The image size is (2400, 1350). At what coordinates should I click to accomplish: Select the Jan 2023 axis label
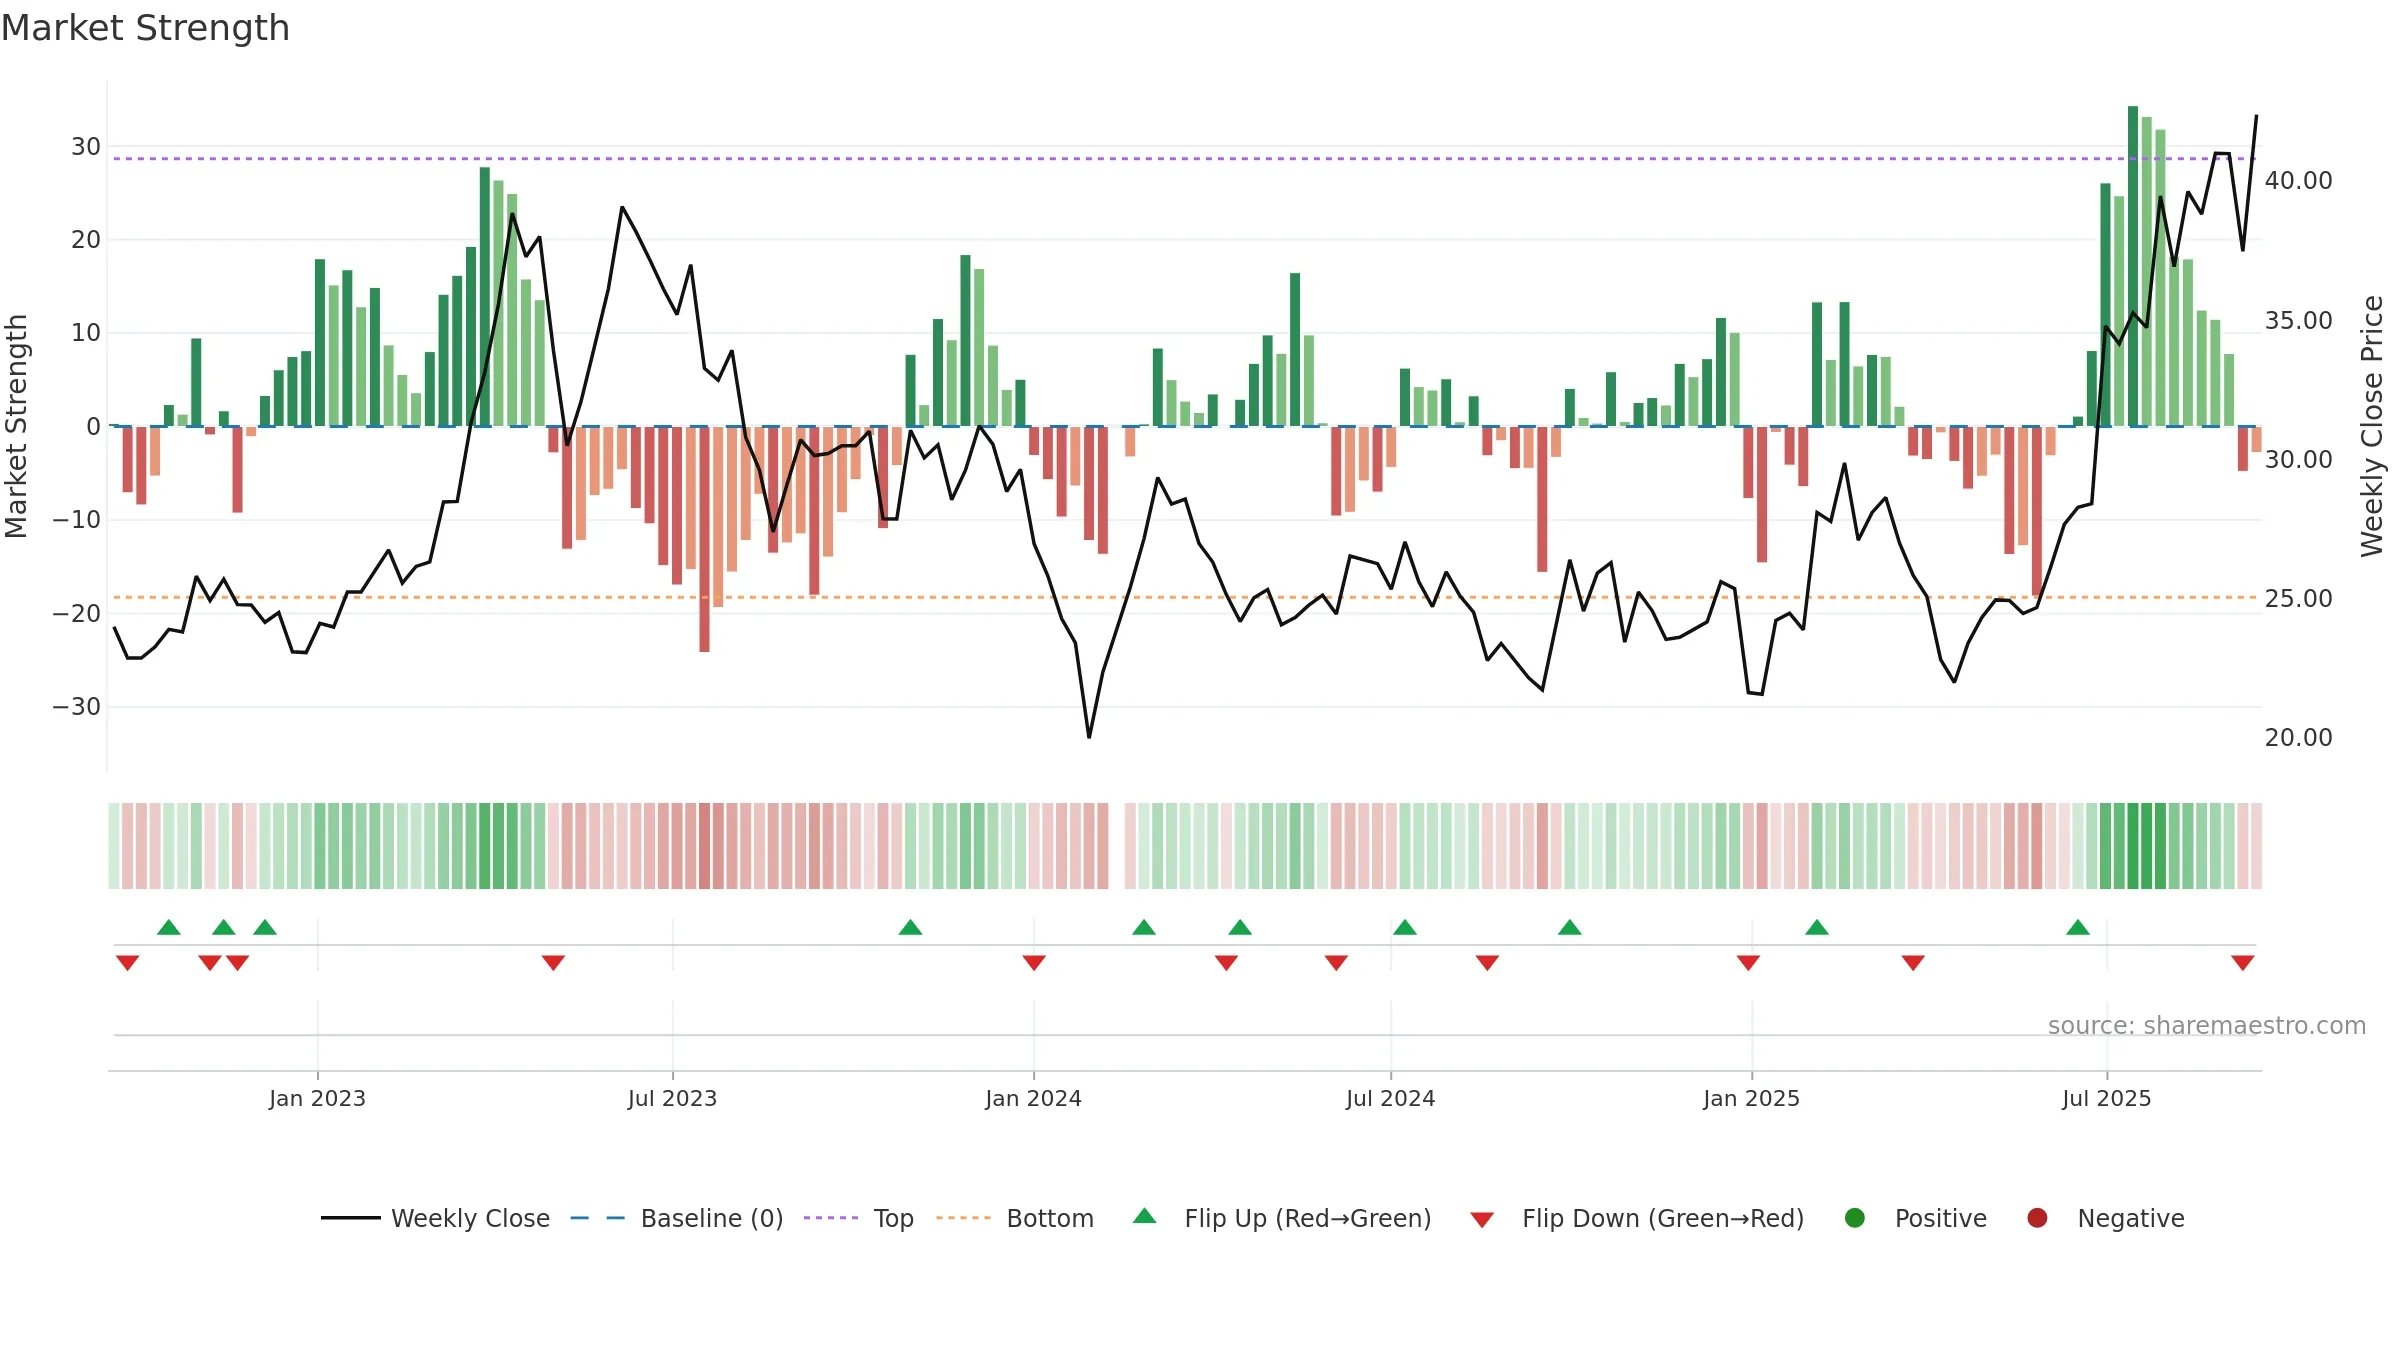coord(317,1098)
